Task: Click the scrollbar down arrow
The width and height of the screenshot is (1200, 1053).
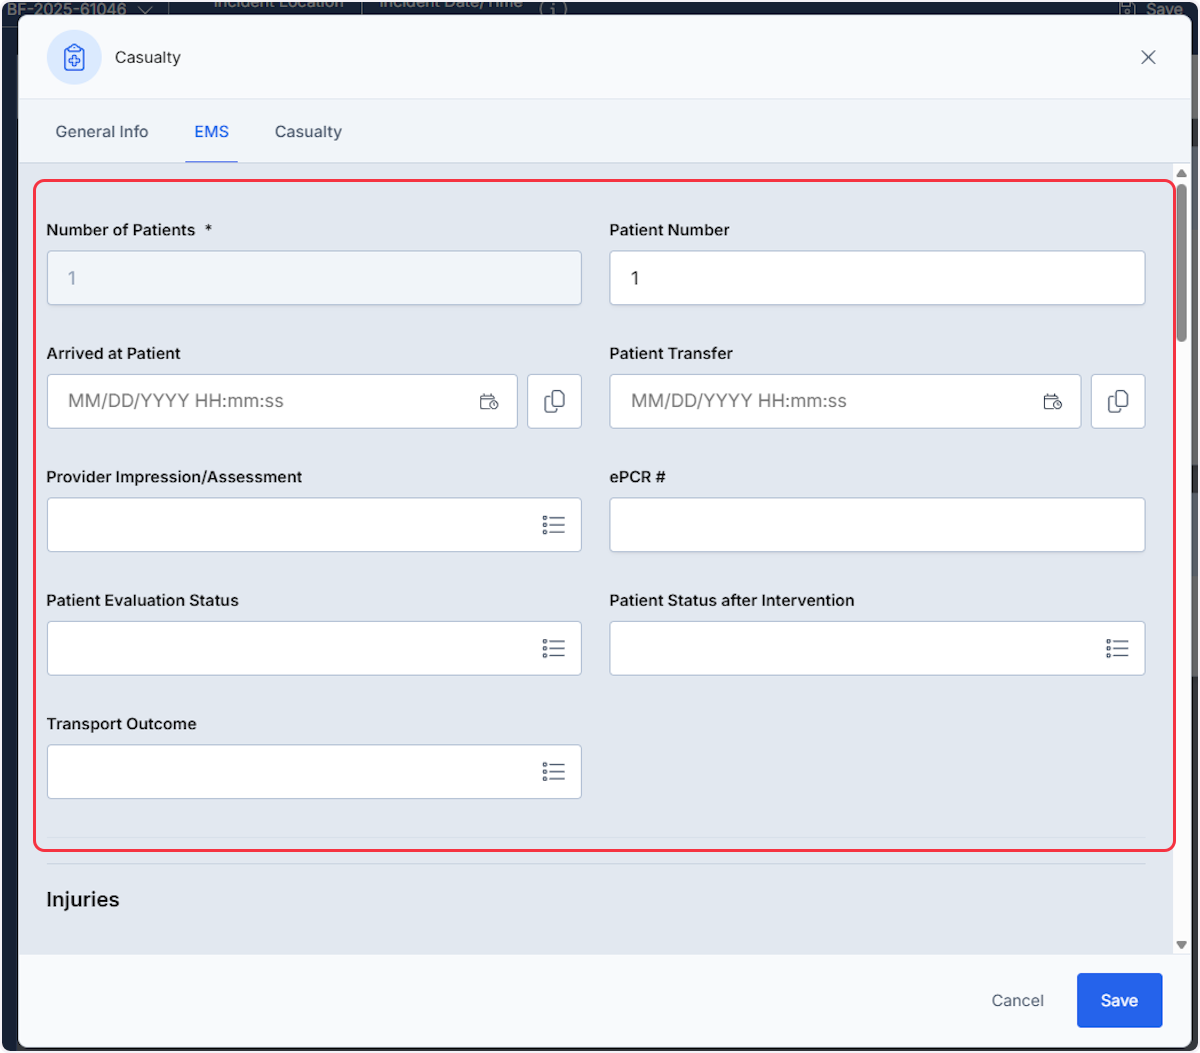Action: pos(1181,945)
